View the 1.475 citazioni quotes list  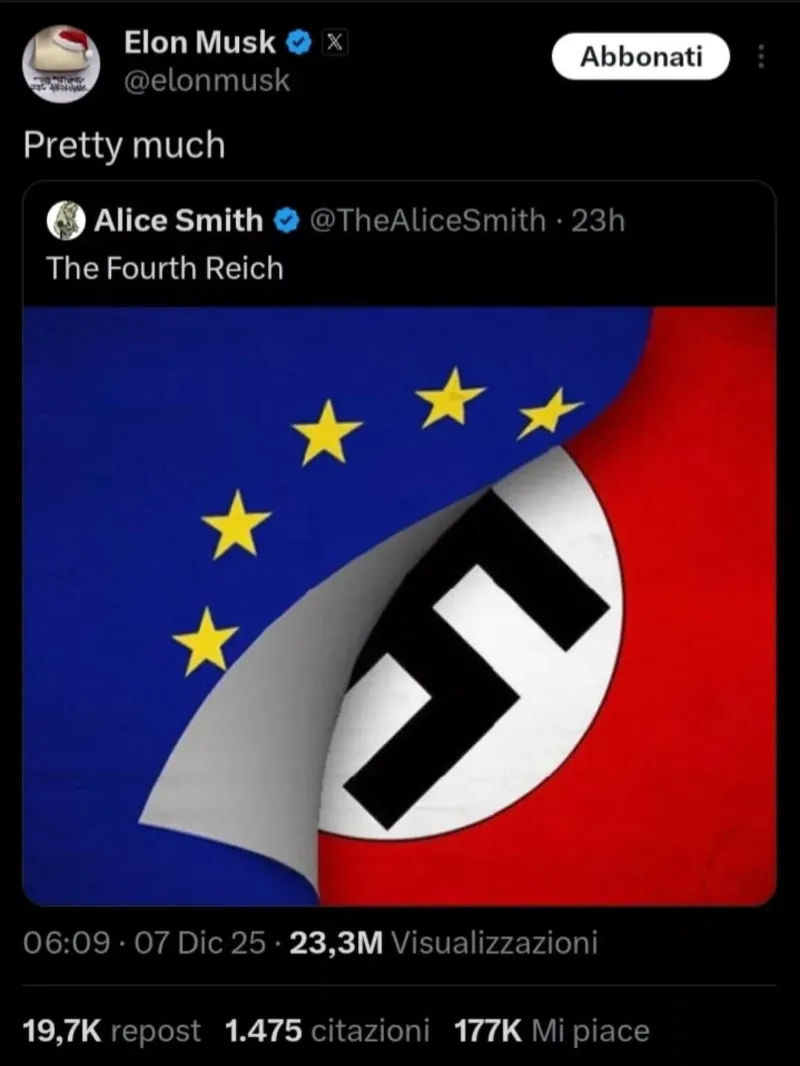tap(327, 1030)
